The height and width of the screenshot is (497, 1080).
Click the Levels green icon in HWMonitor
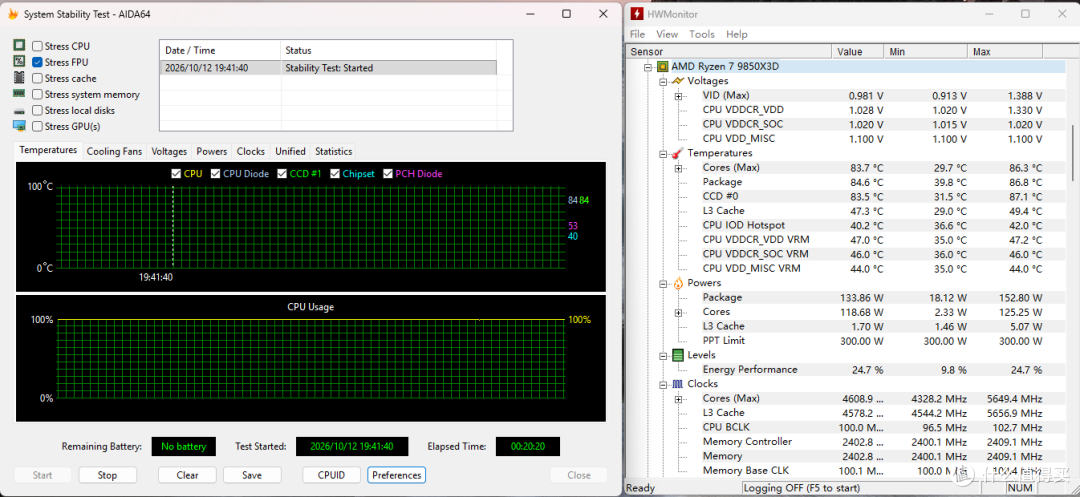(x=678, y=355)
